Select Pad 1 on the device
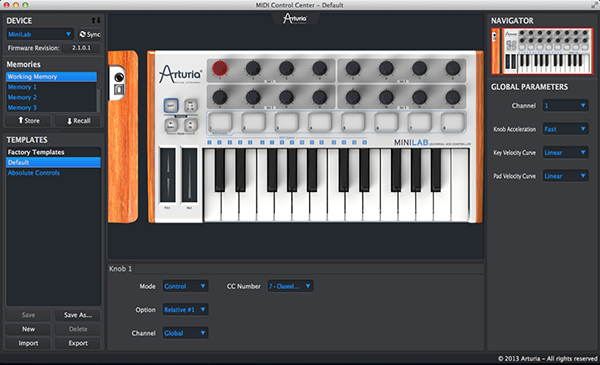Screen dimensions: 600x365 click(x=220, y=122)
